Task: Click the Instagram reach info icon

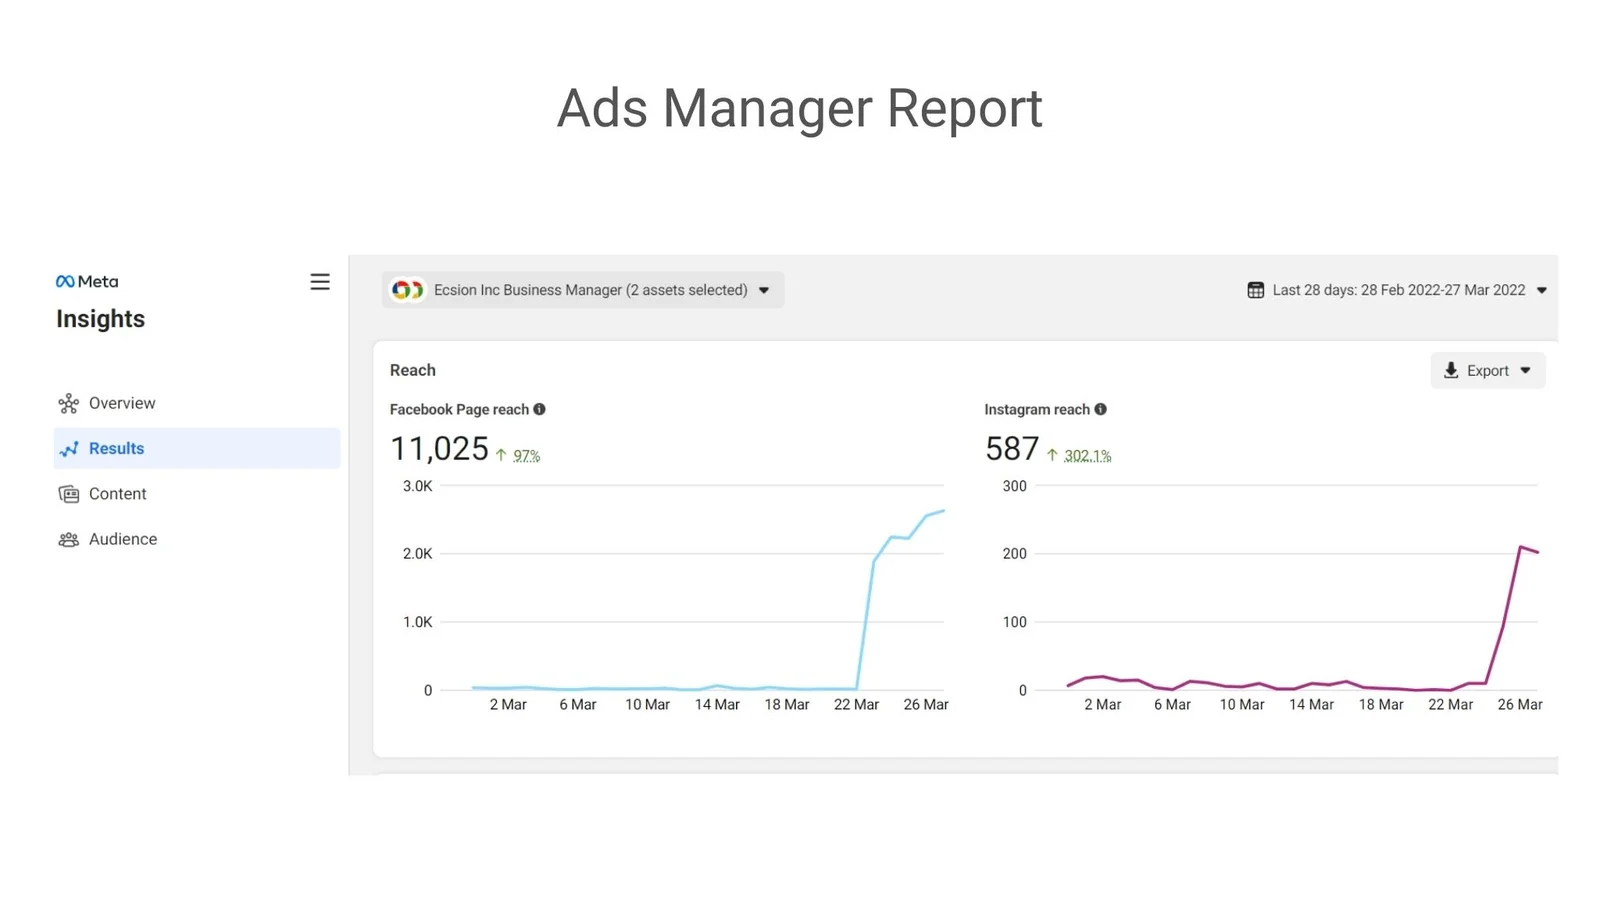Action: pyautogui.click(x=1100, y=409)
